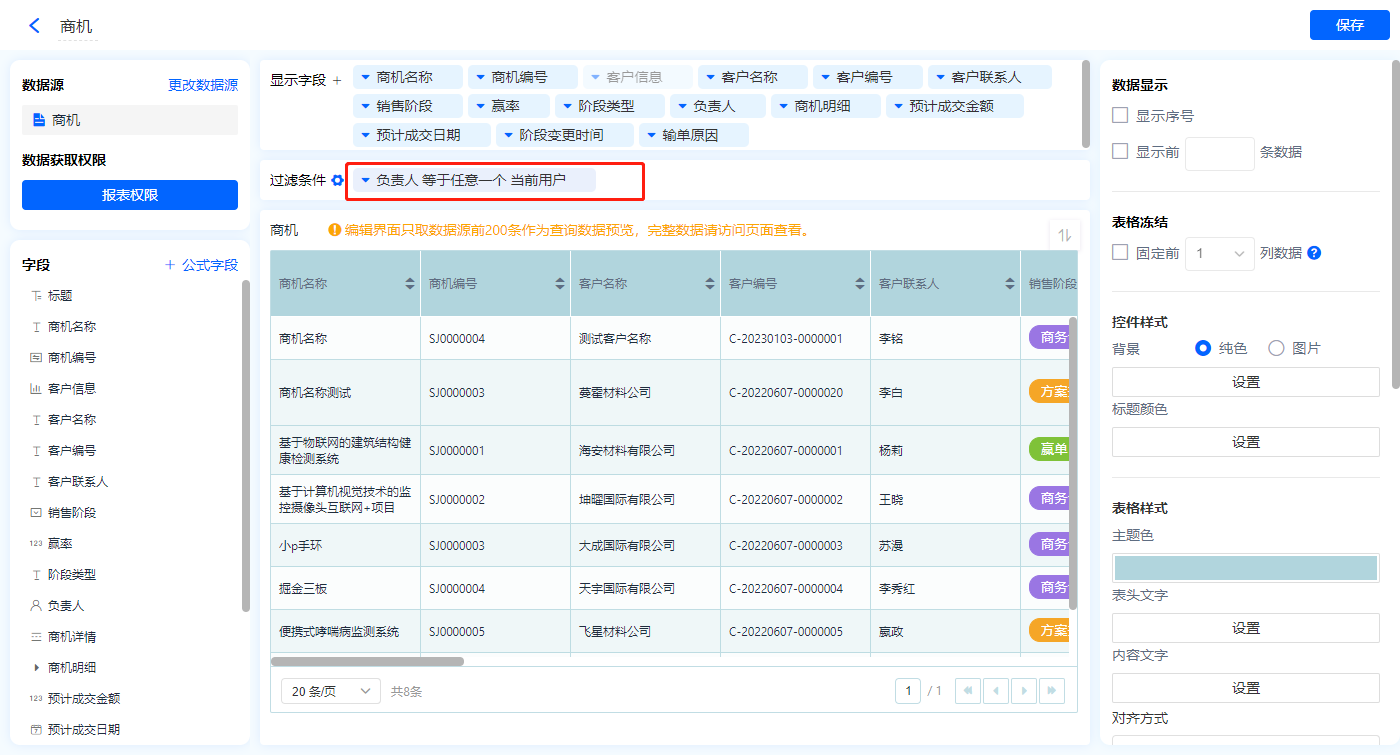Click the 更改数据源 link
Image resolution: width=1400 pixels, height=755 pixels.
203,86
